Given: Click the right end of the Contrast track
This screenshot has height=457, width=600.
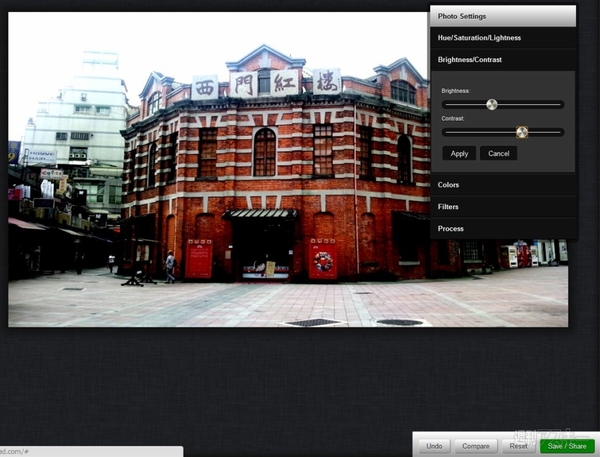Looking at the screenshot, I should point(561,132).
